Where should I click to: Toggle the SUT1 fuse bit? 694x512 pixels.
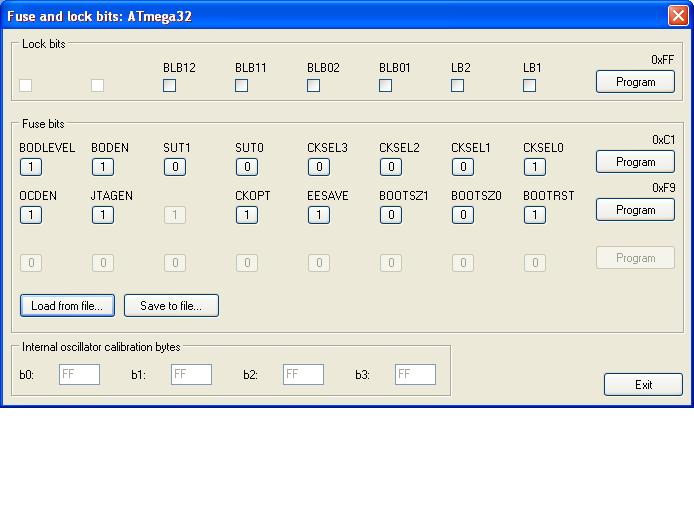(x=175, y=167)
